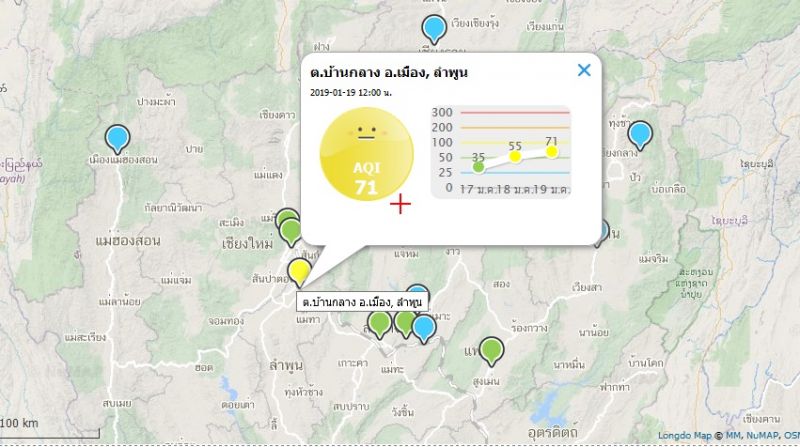Click the yellow AQI 71 face icon

click(x=365, y=156)
